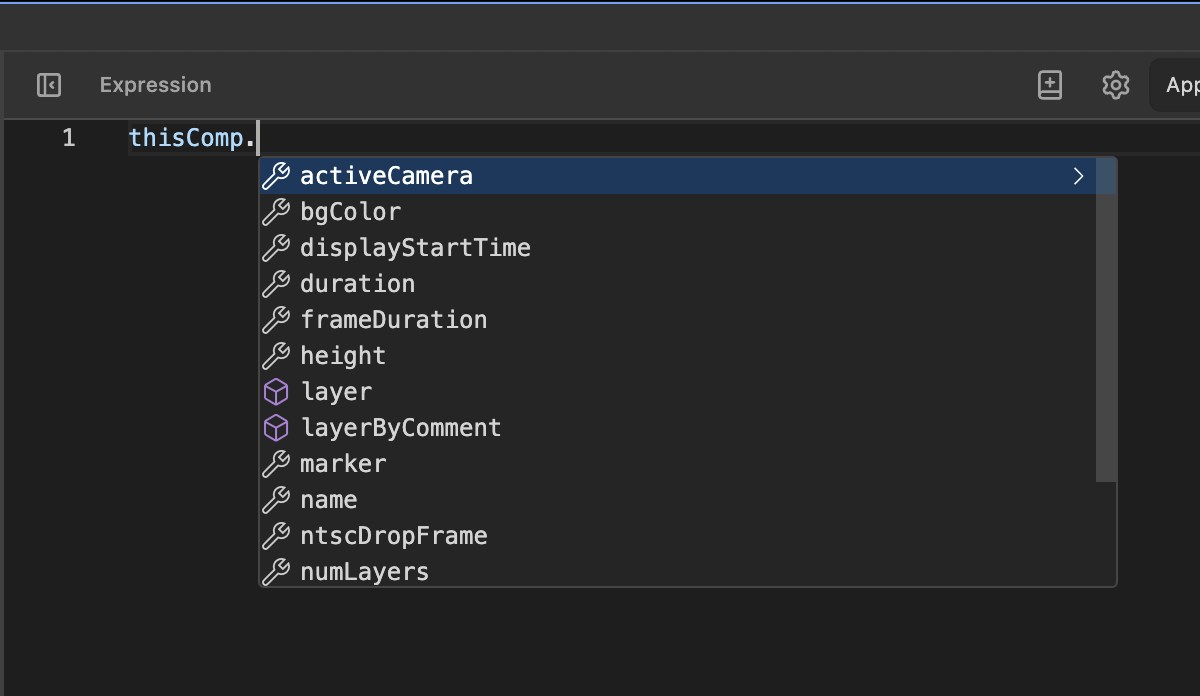Click the wrench icon beside activeCamera
1200x696 pixels.
click(277, 175)
